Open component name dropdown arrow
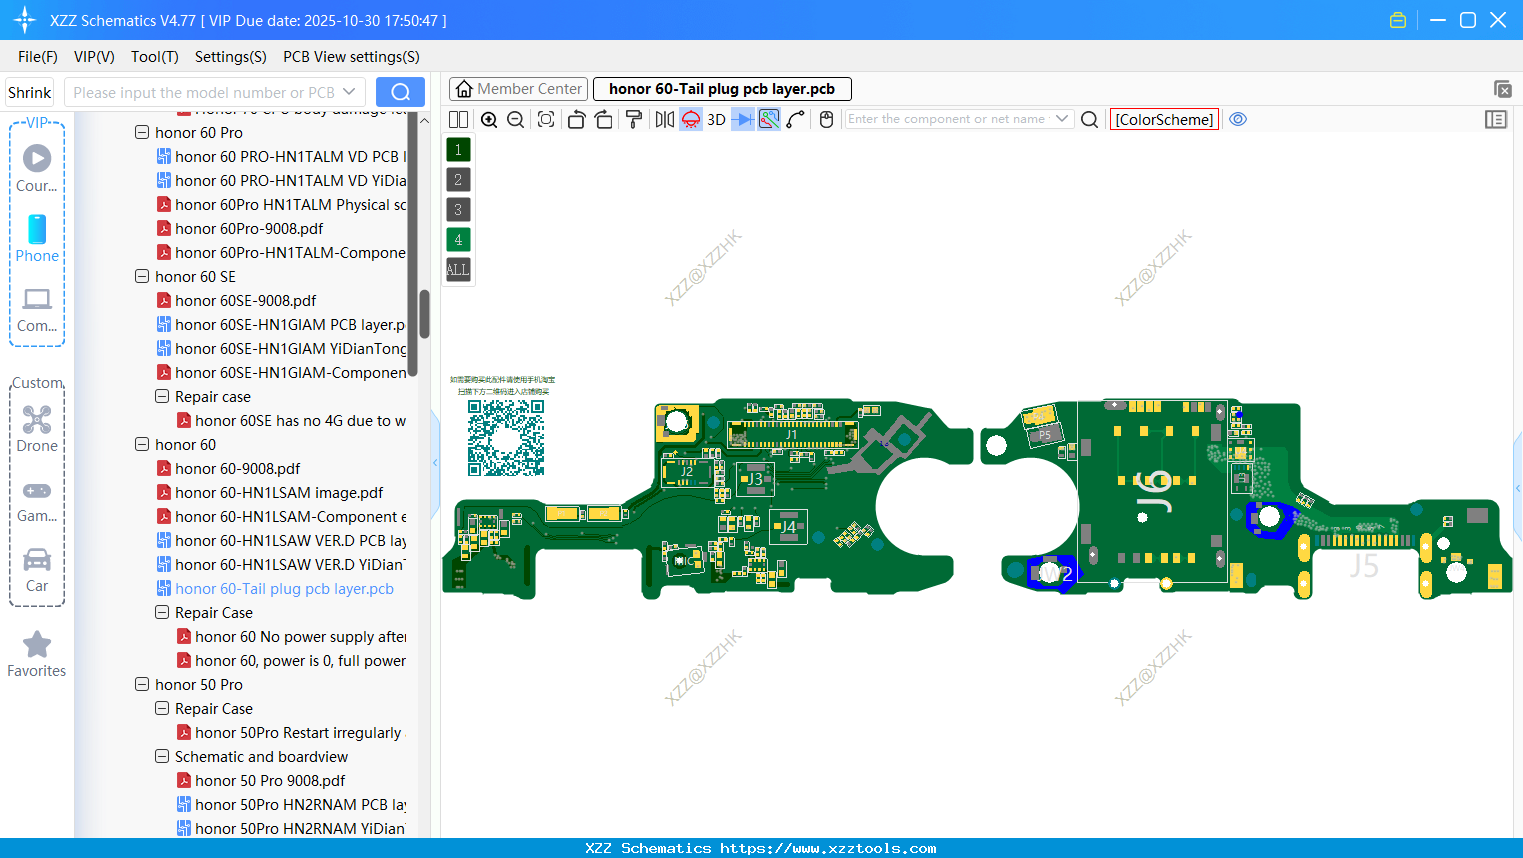 [1062, 119]
